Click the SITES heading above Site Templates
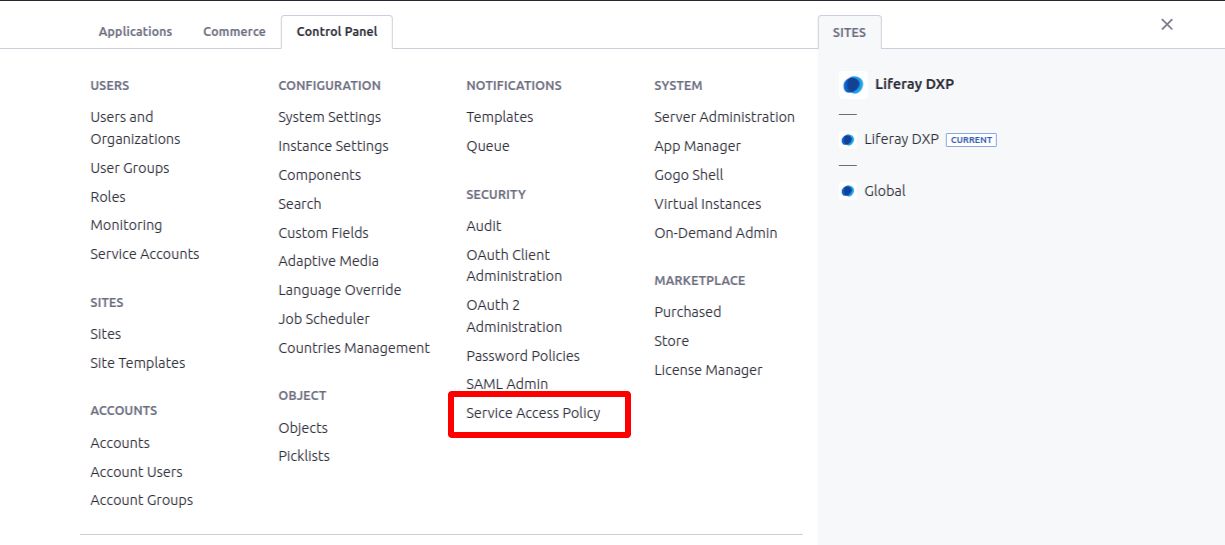Image resolution: width=1225 pixels, height=545 pixels. 107,303
